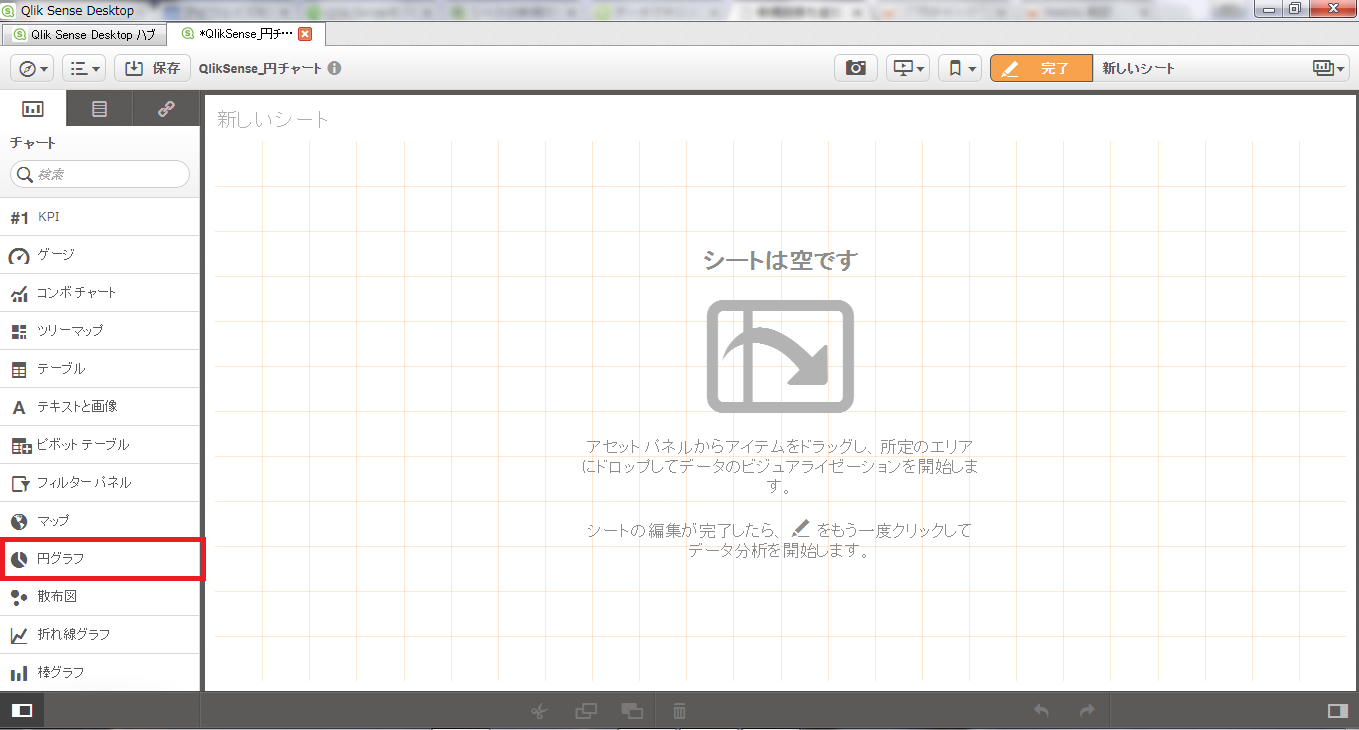Open the compass navigation dropdown
Screen dimensions: 1359x730
coord(32,68)
